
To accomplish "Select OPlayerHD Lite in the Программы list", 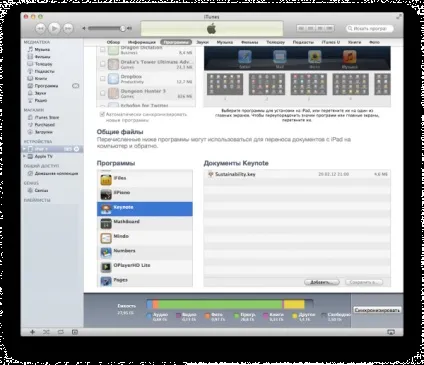I will pyautogui.click(x=145, y=267).
